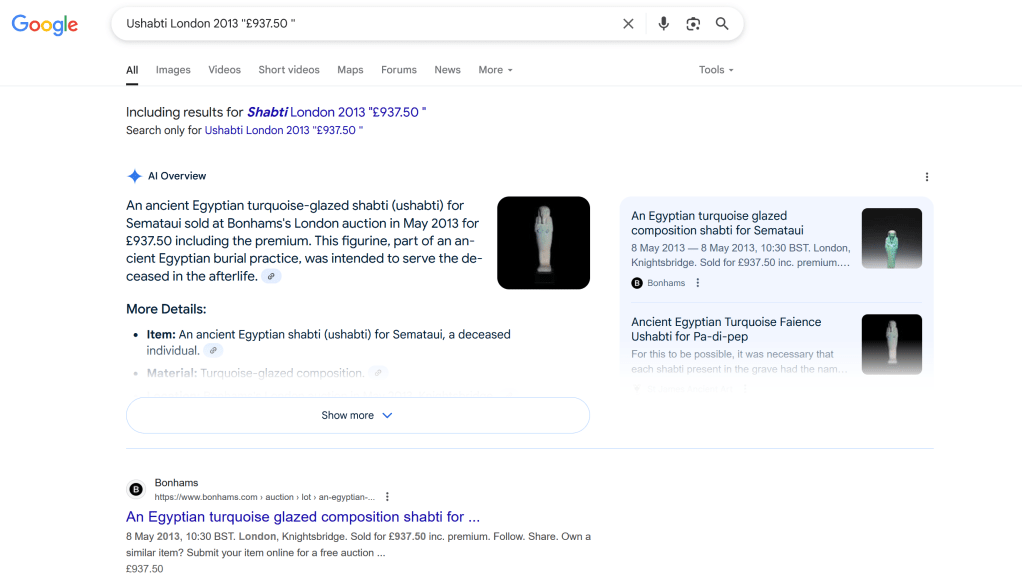
Task: Switch to the Images tab
Action: 173,70
